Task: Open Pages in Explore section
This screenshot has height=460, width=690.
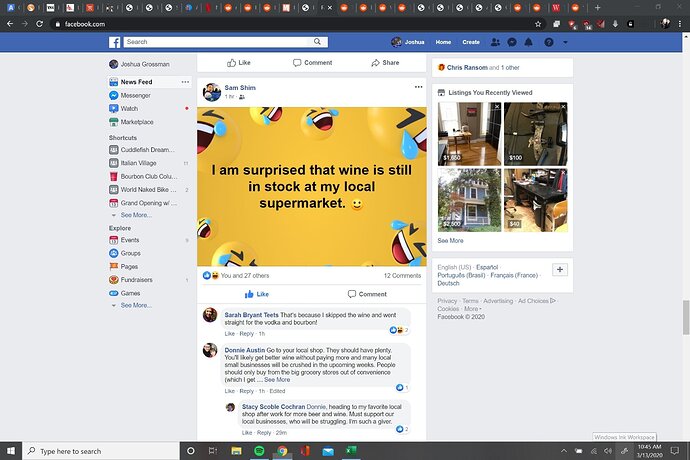Action: click(129, 267)
